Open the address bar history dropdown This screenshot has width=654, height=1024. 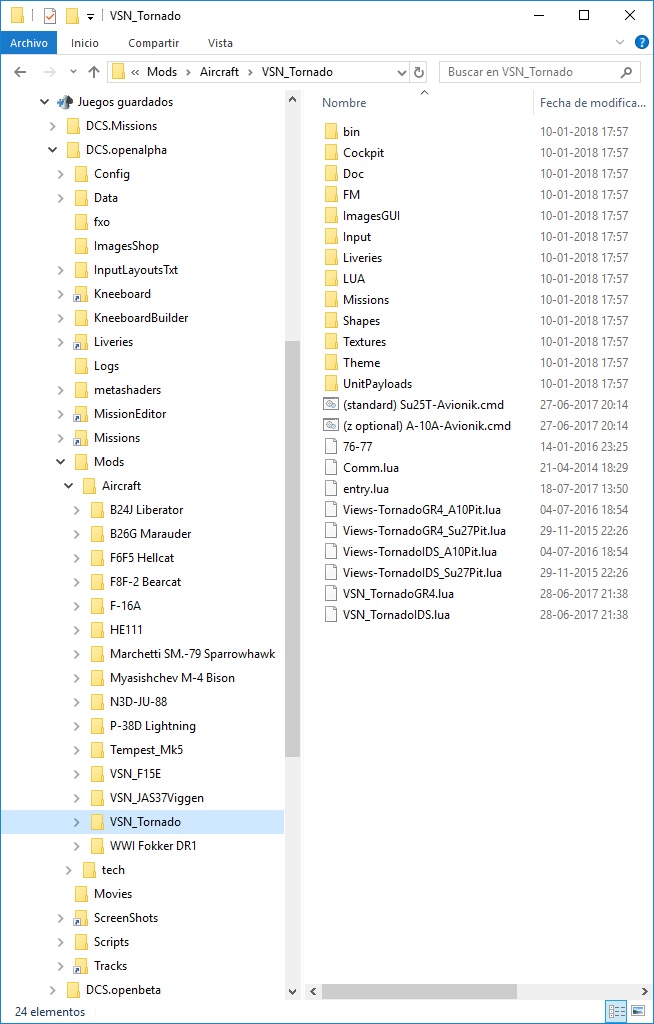402,72
